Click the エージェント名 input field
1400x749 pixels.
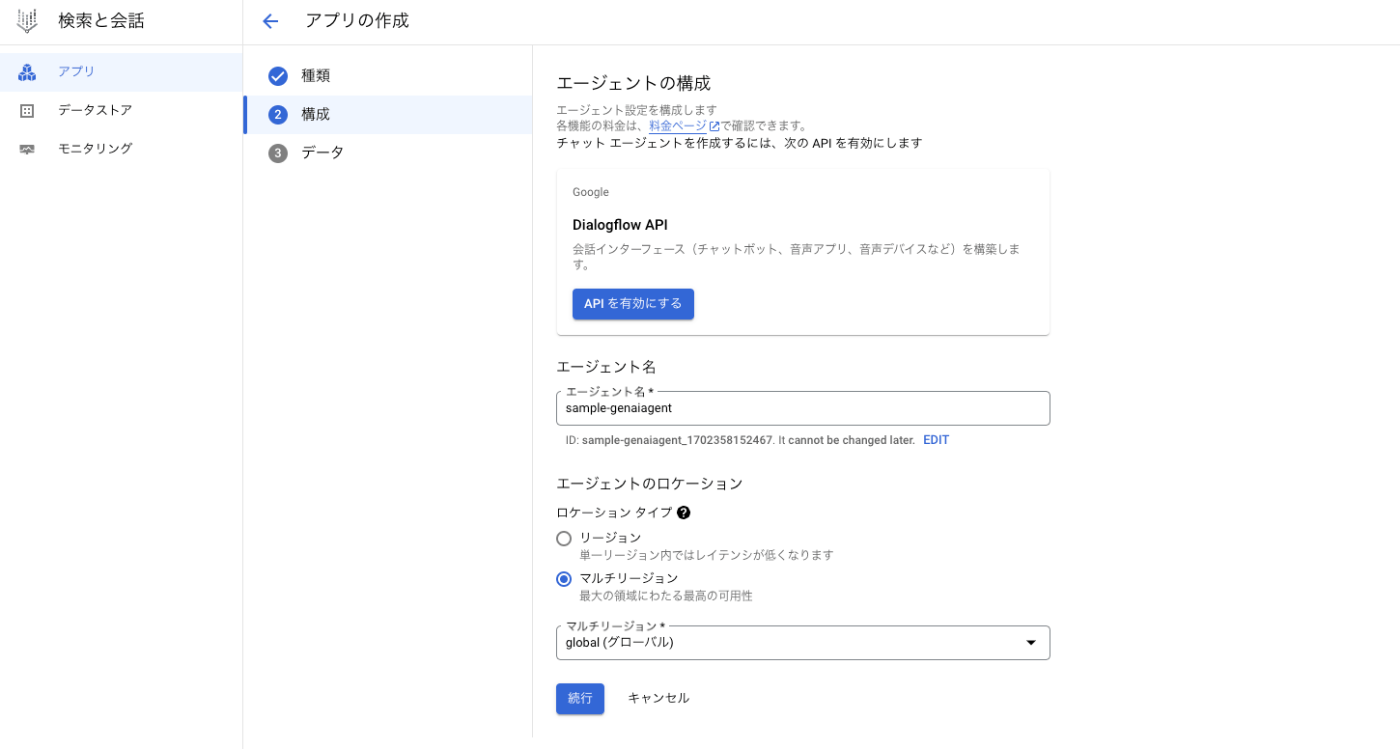pyautogui.click(x=803, y=408)
